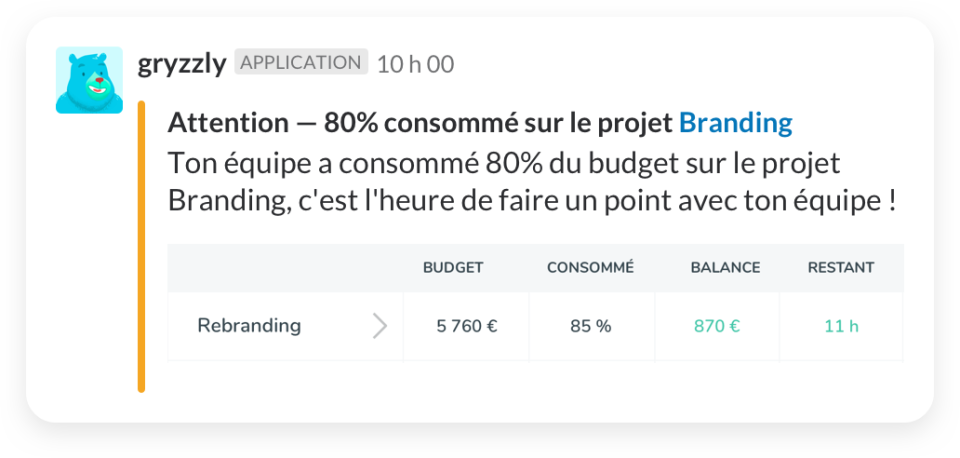Click the Attention 80% consommé heading

click(421, 123)
